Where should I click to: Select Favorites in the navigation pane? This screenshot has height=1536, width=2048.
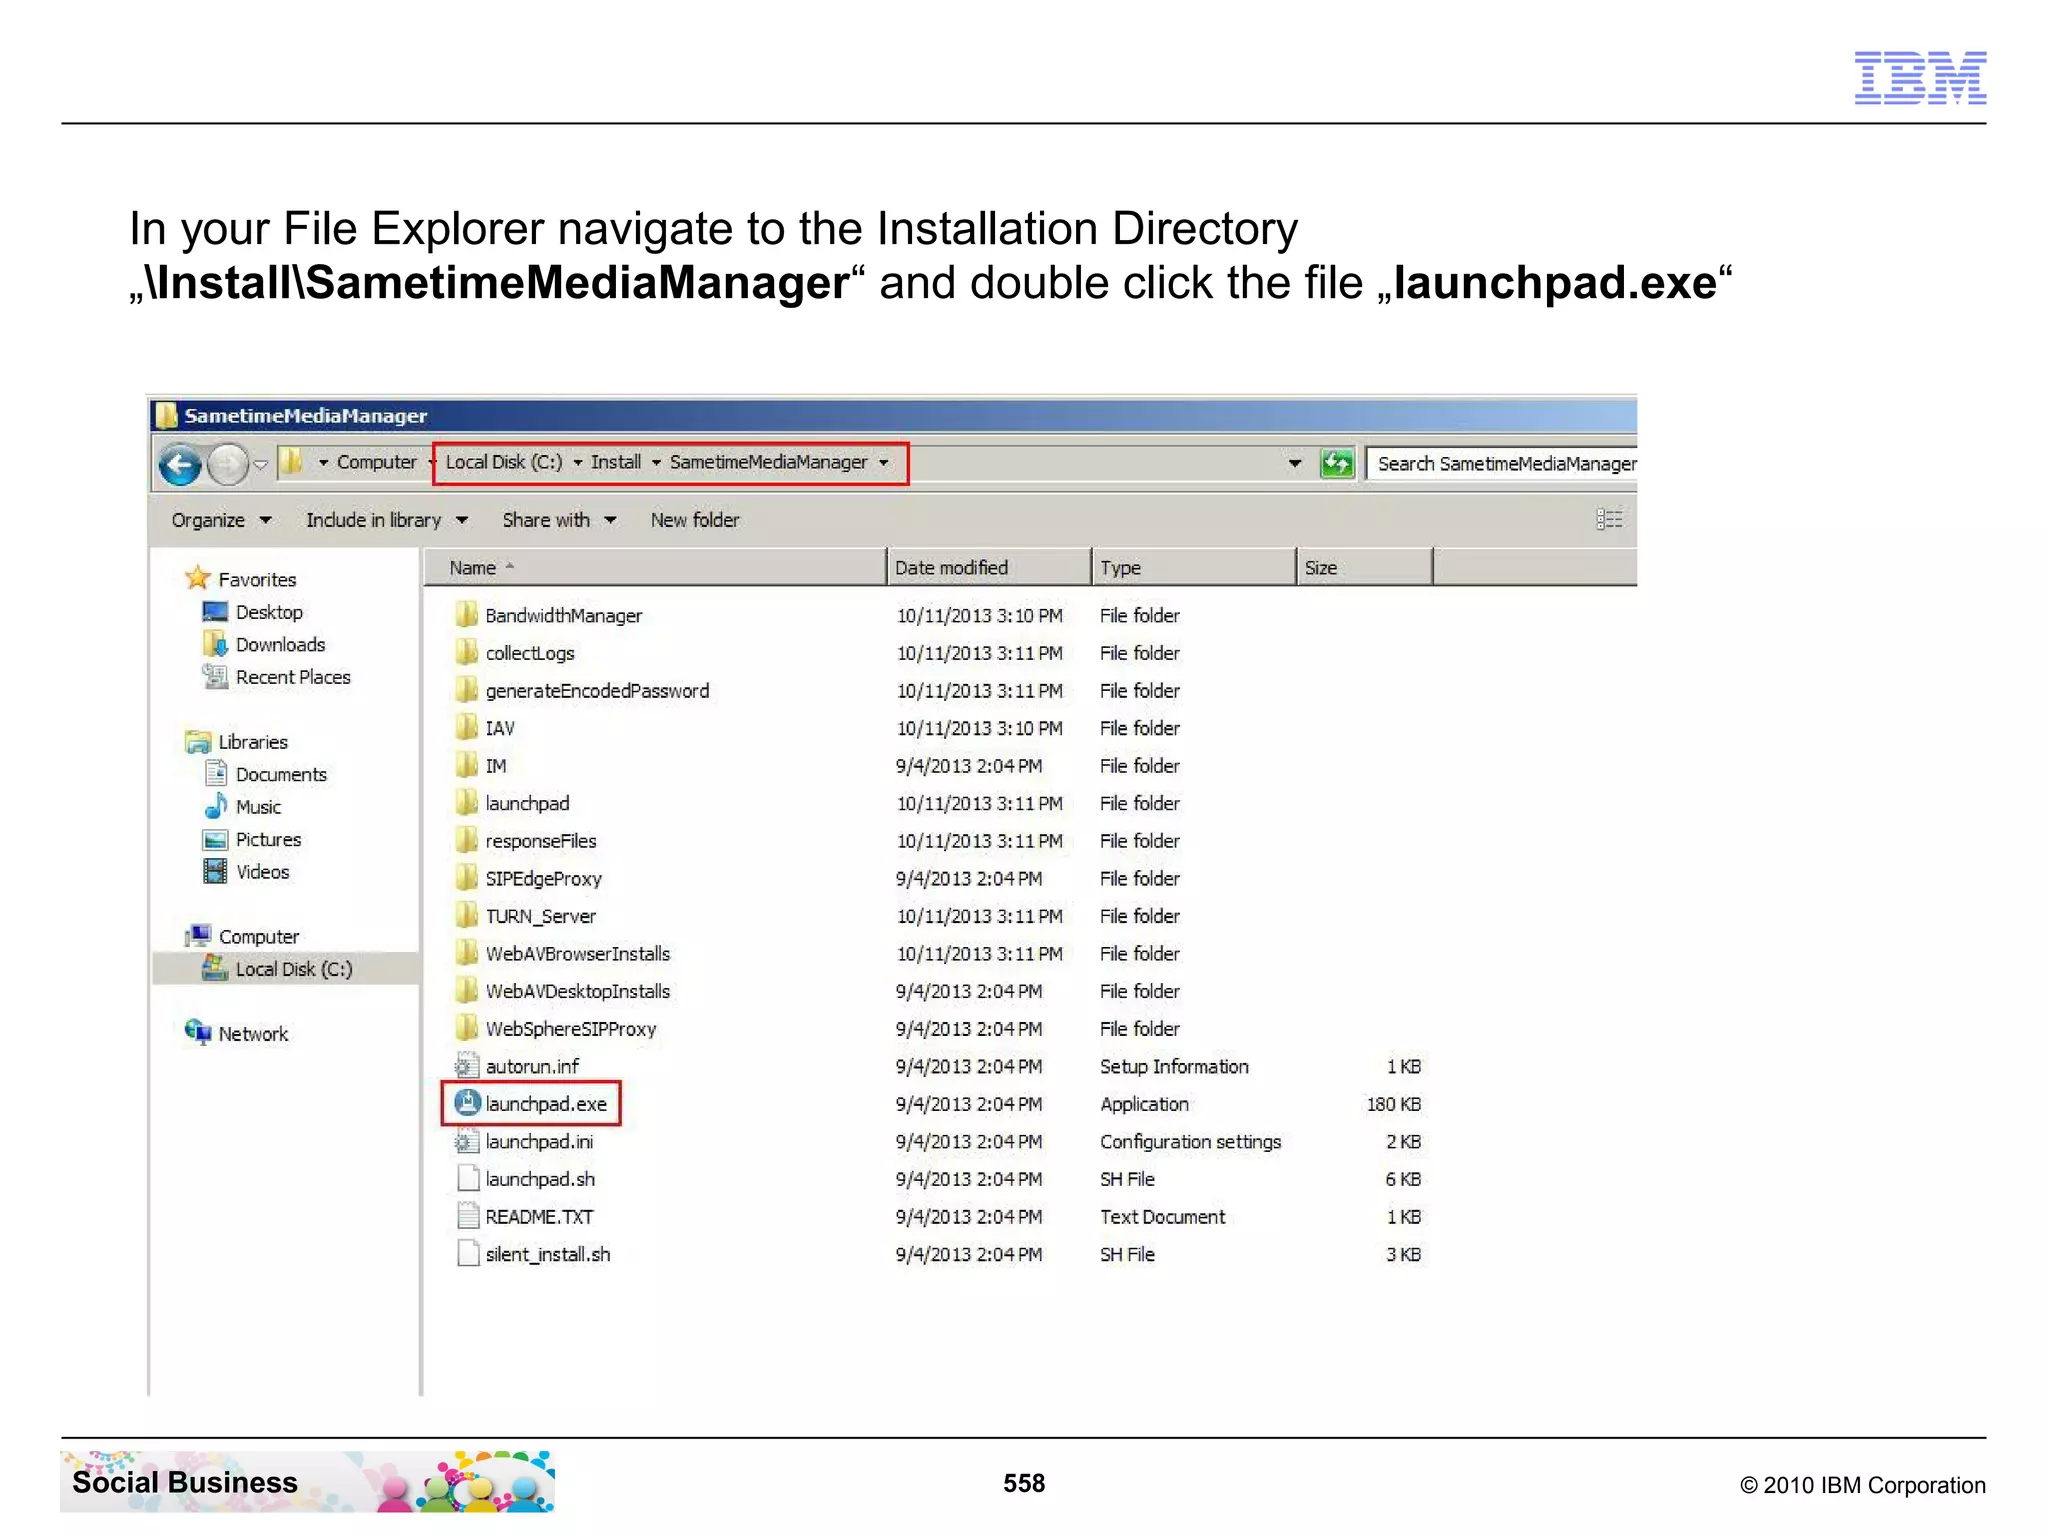[242, 579]
